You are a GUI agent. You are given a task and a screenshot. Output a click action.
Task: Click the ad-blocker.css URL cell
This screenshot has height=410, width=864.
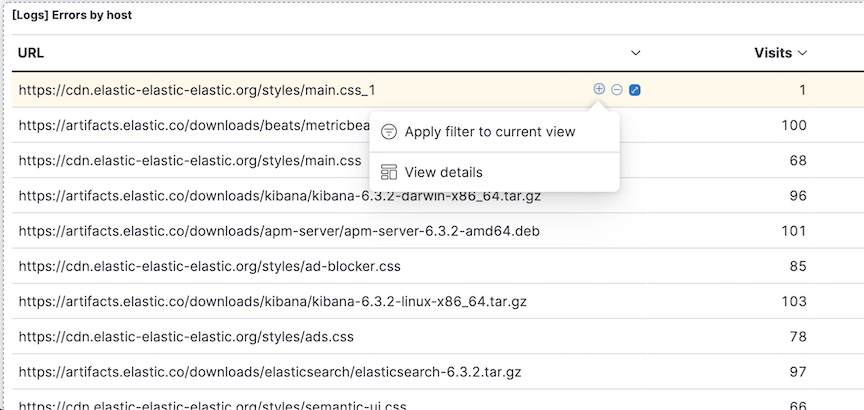[209, 266]
